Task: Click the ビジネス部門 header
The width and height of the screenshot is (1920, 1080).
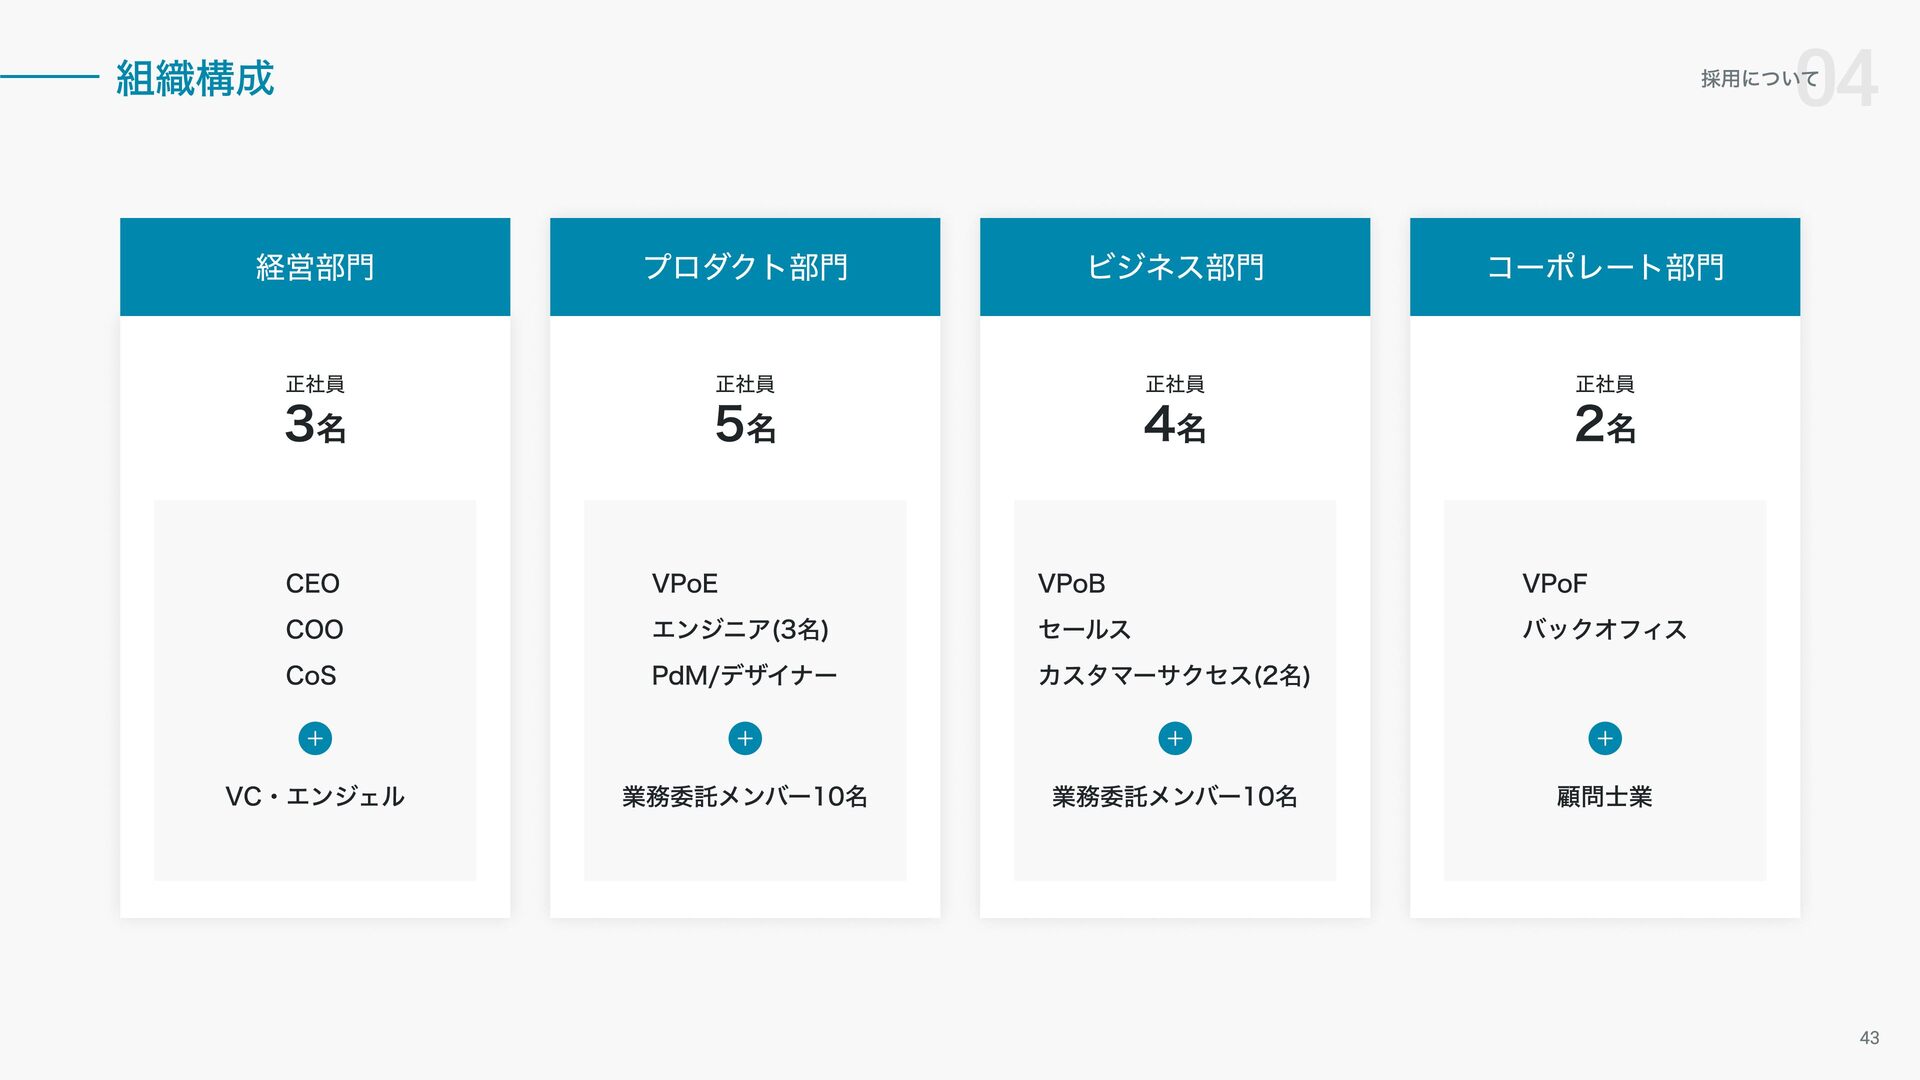Action: pos(1175,267)
